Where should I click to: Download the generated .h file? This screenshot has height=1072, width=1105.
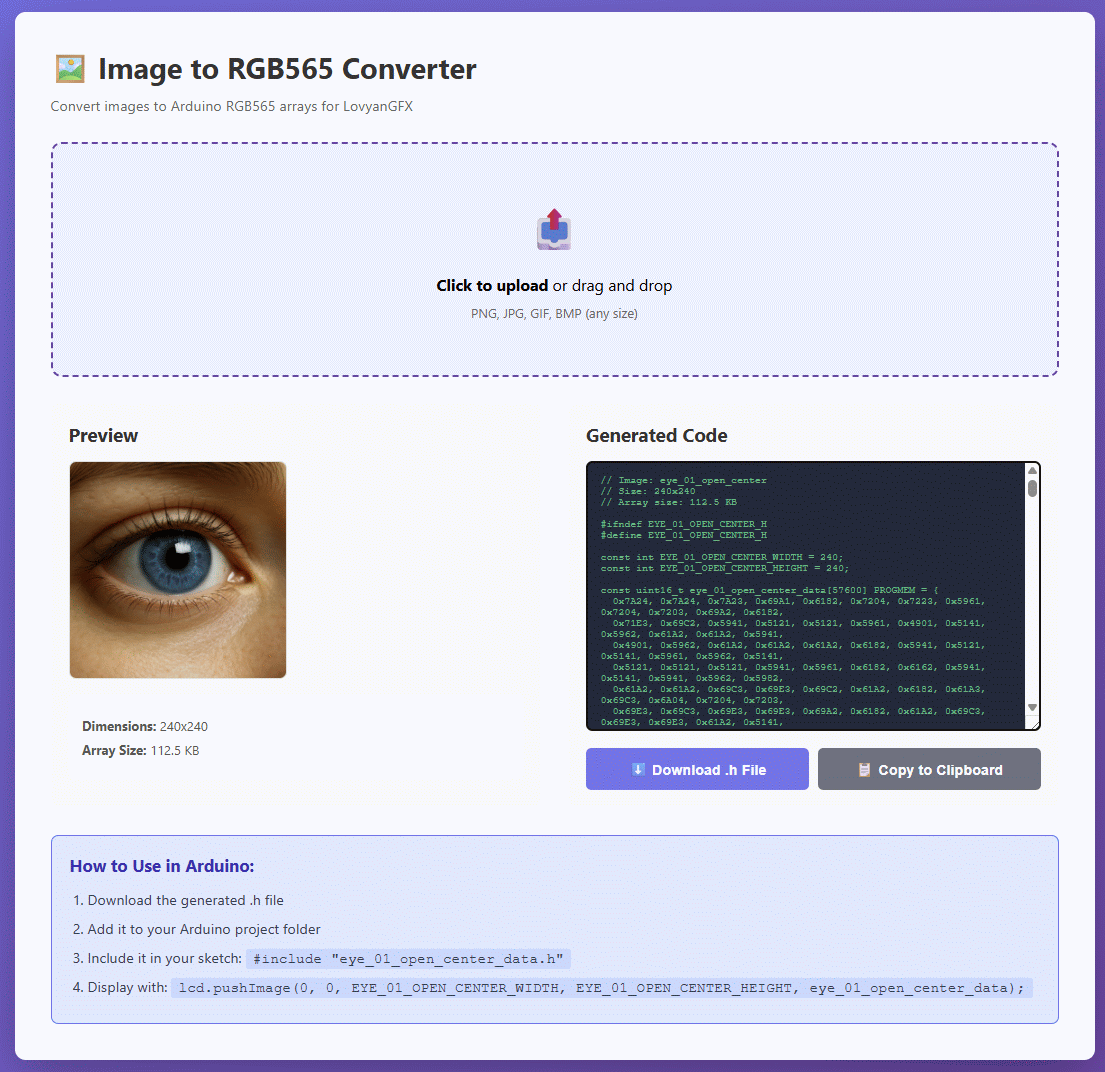pyautogui.click(x=697, y=770)
